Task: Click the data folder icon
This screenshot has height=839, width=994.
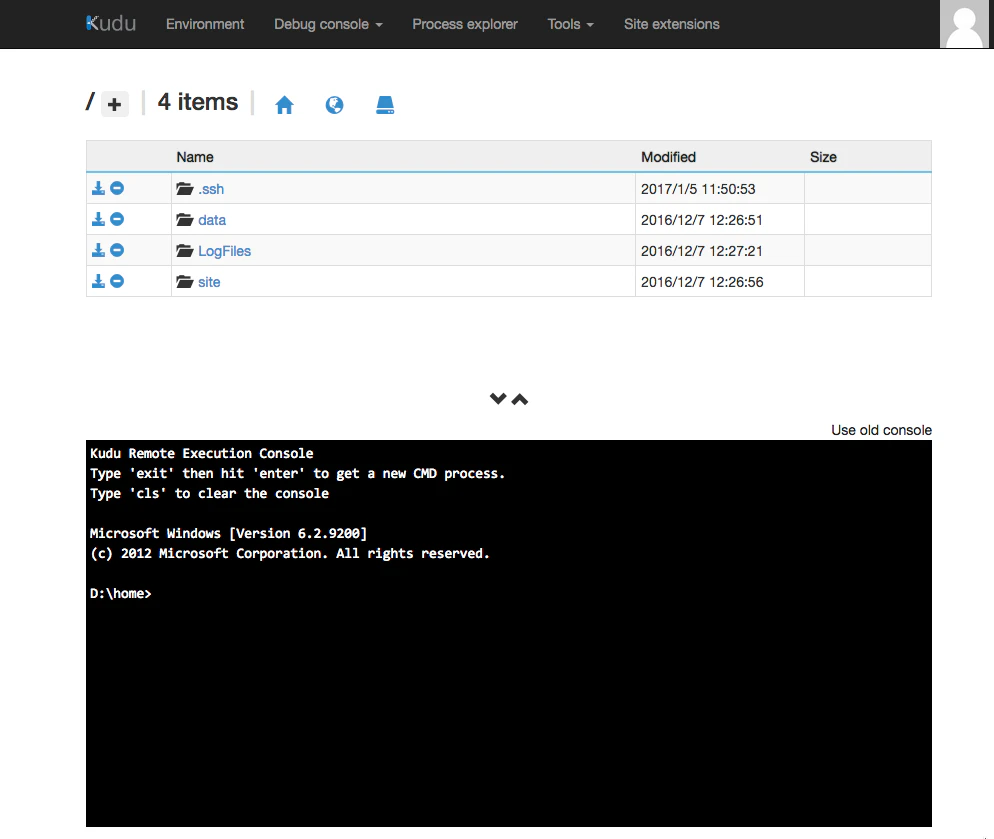Action: point(184,219)
